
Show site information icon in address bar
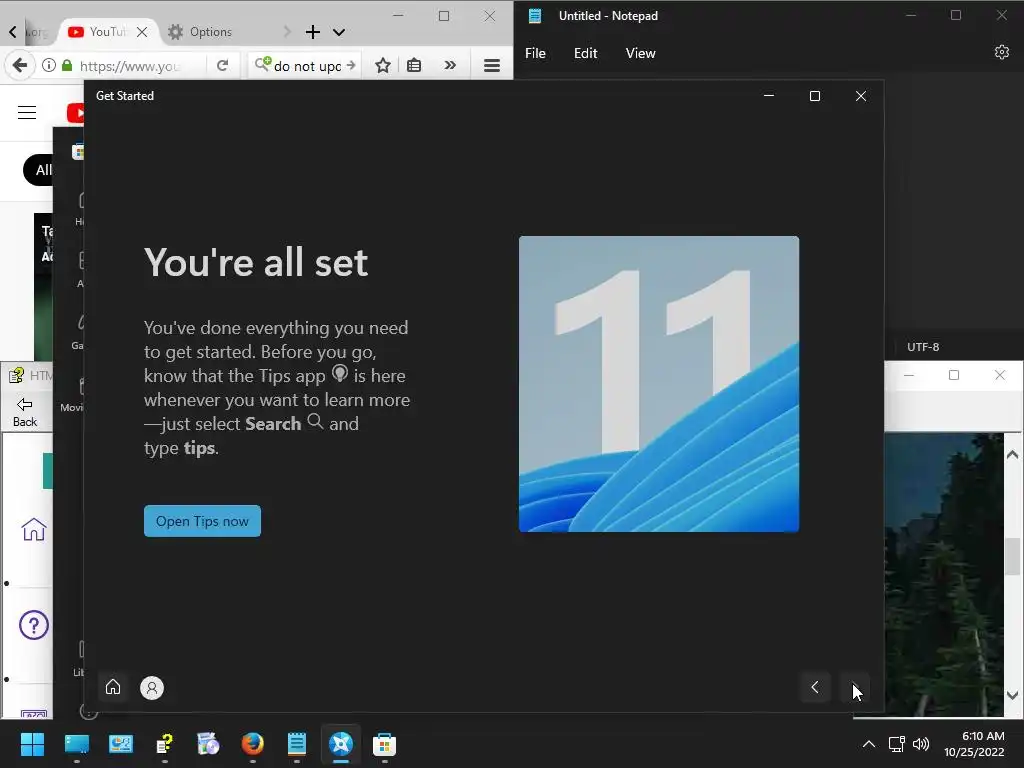pyautogui.click(x=48, y=65)
